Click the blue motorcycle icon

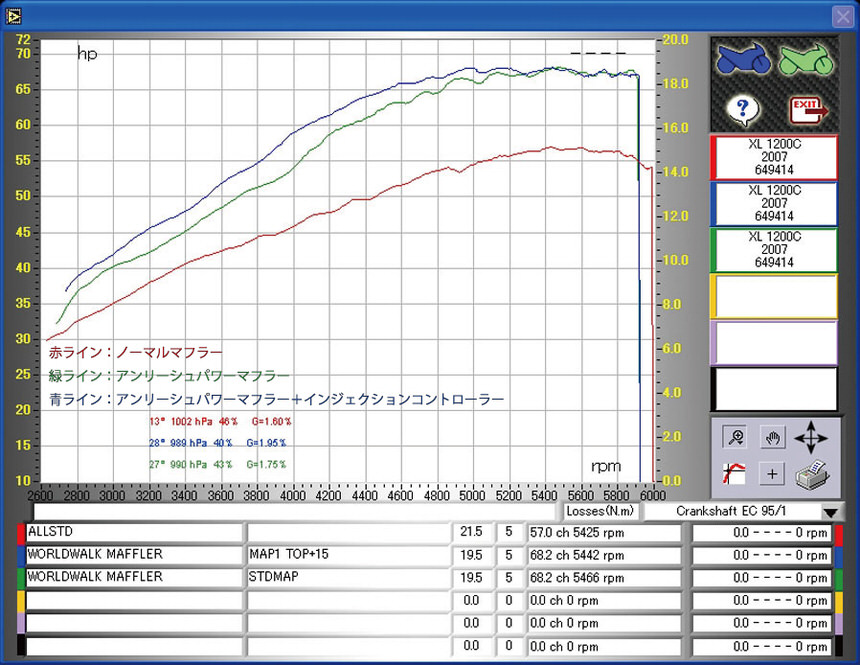(x=743, y=61)
